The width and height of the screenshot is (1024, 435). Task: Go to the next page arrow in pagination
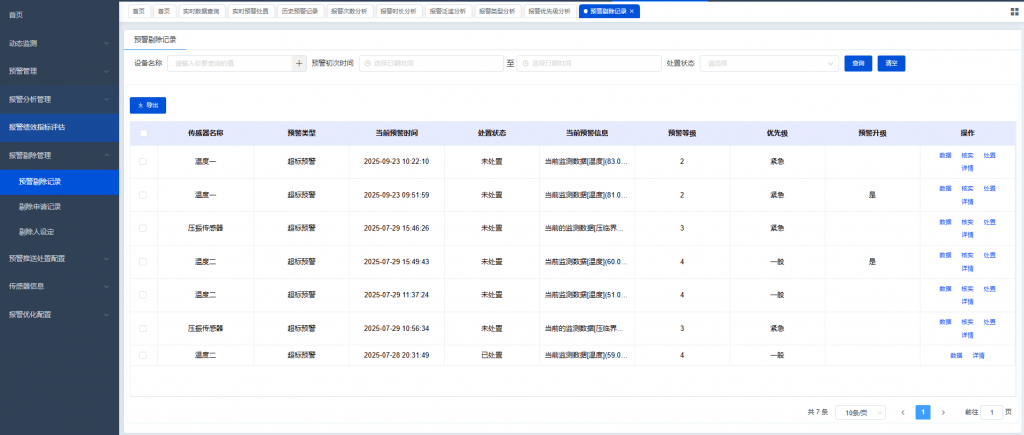tap(943, 412)
